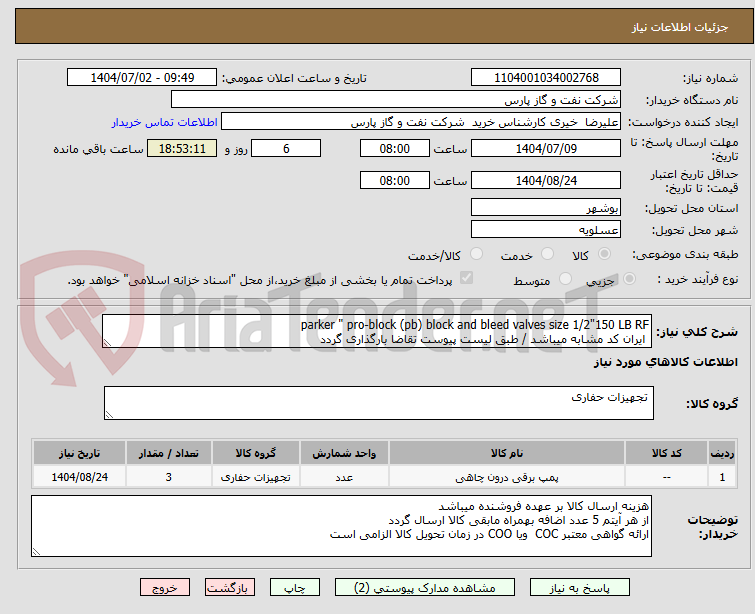Viewport: 755px width, 614px height.
Task: Click the گروه کالا textarea تجهیزات حفاری
Action: tap(378, 403)
